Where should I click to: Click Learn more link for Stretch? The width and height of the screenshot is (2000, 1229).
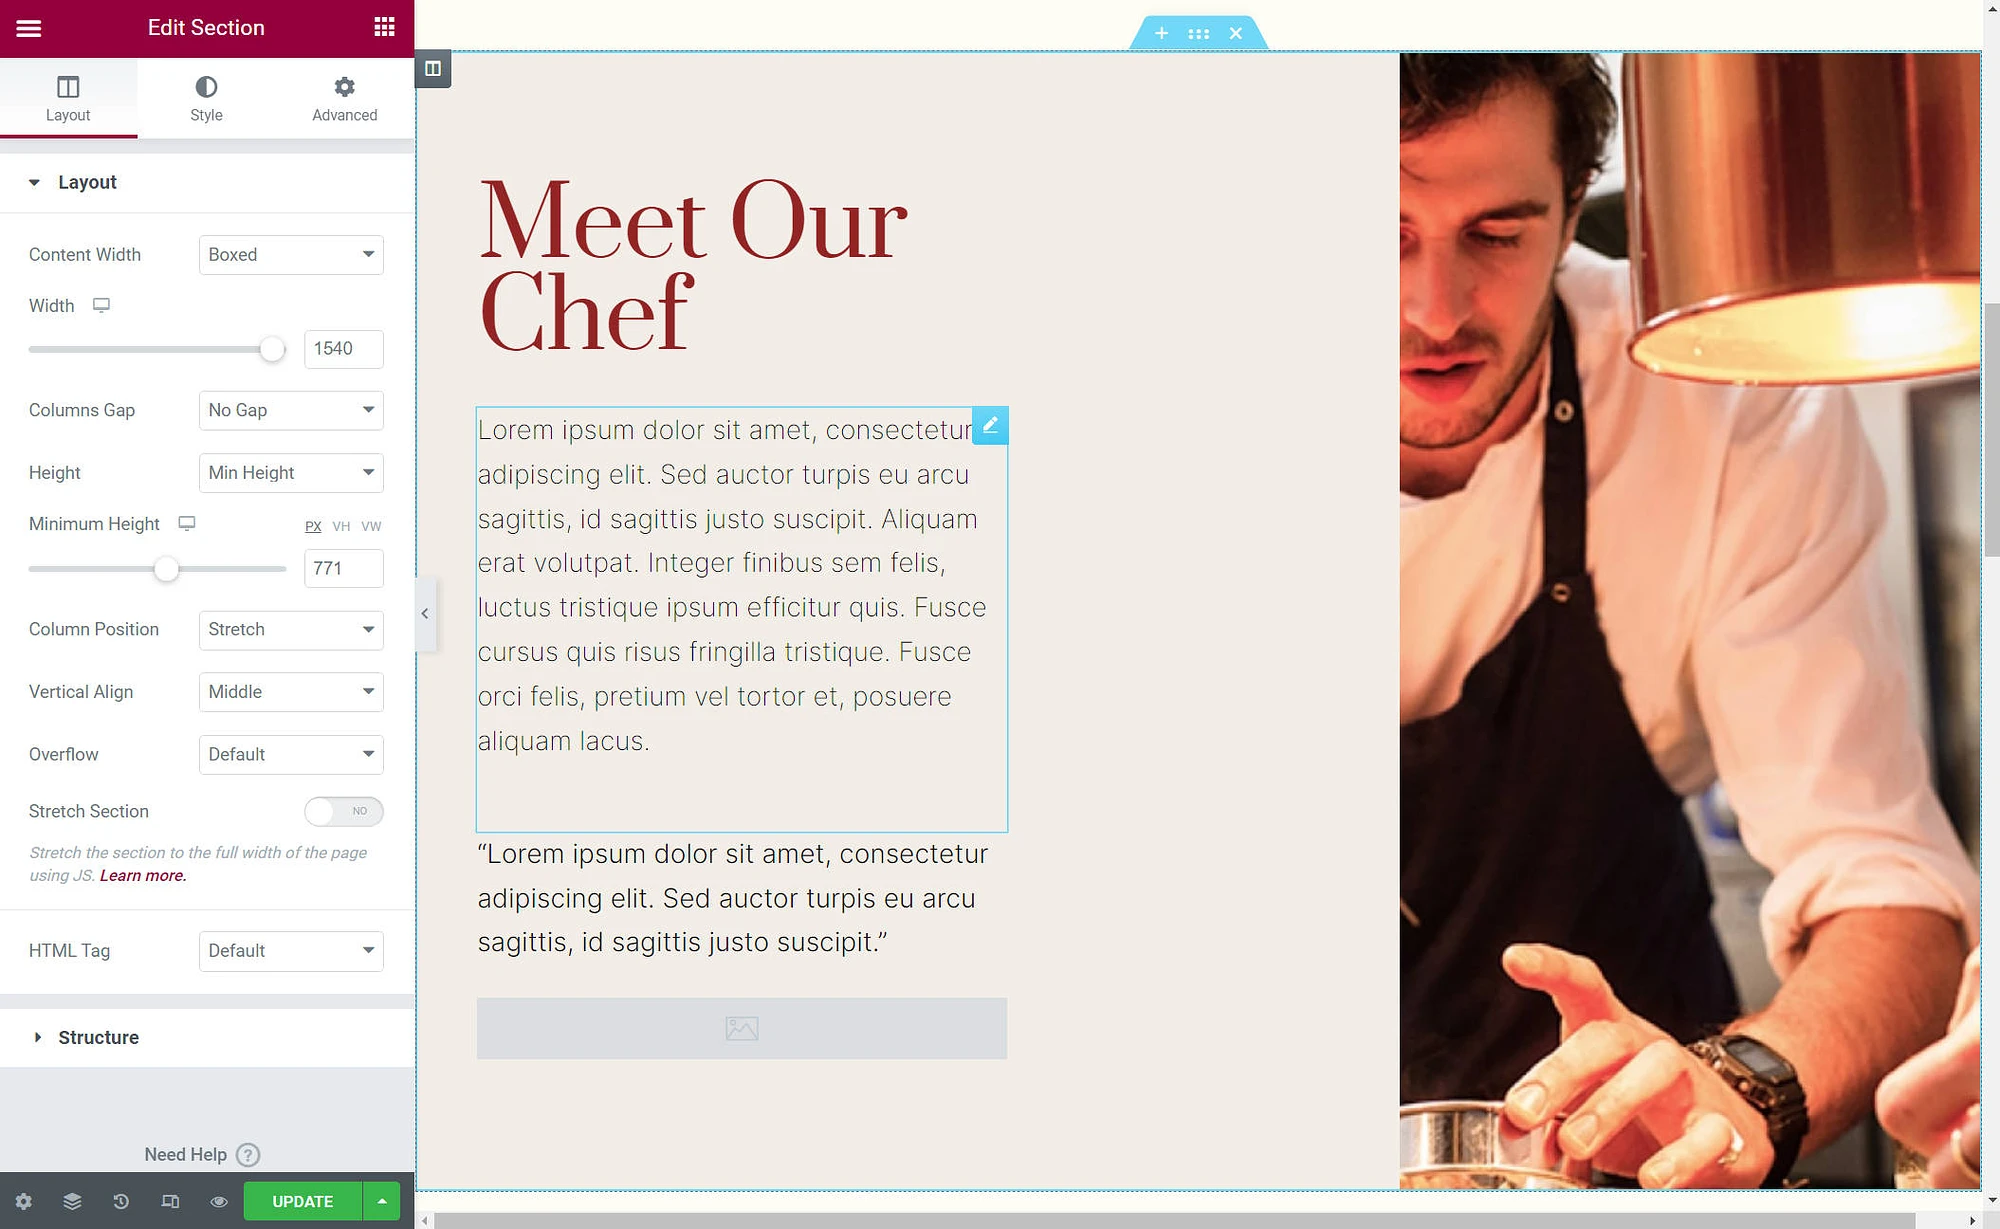coord(141,875)
